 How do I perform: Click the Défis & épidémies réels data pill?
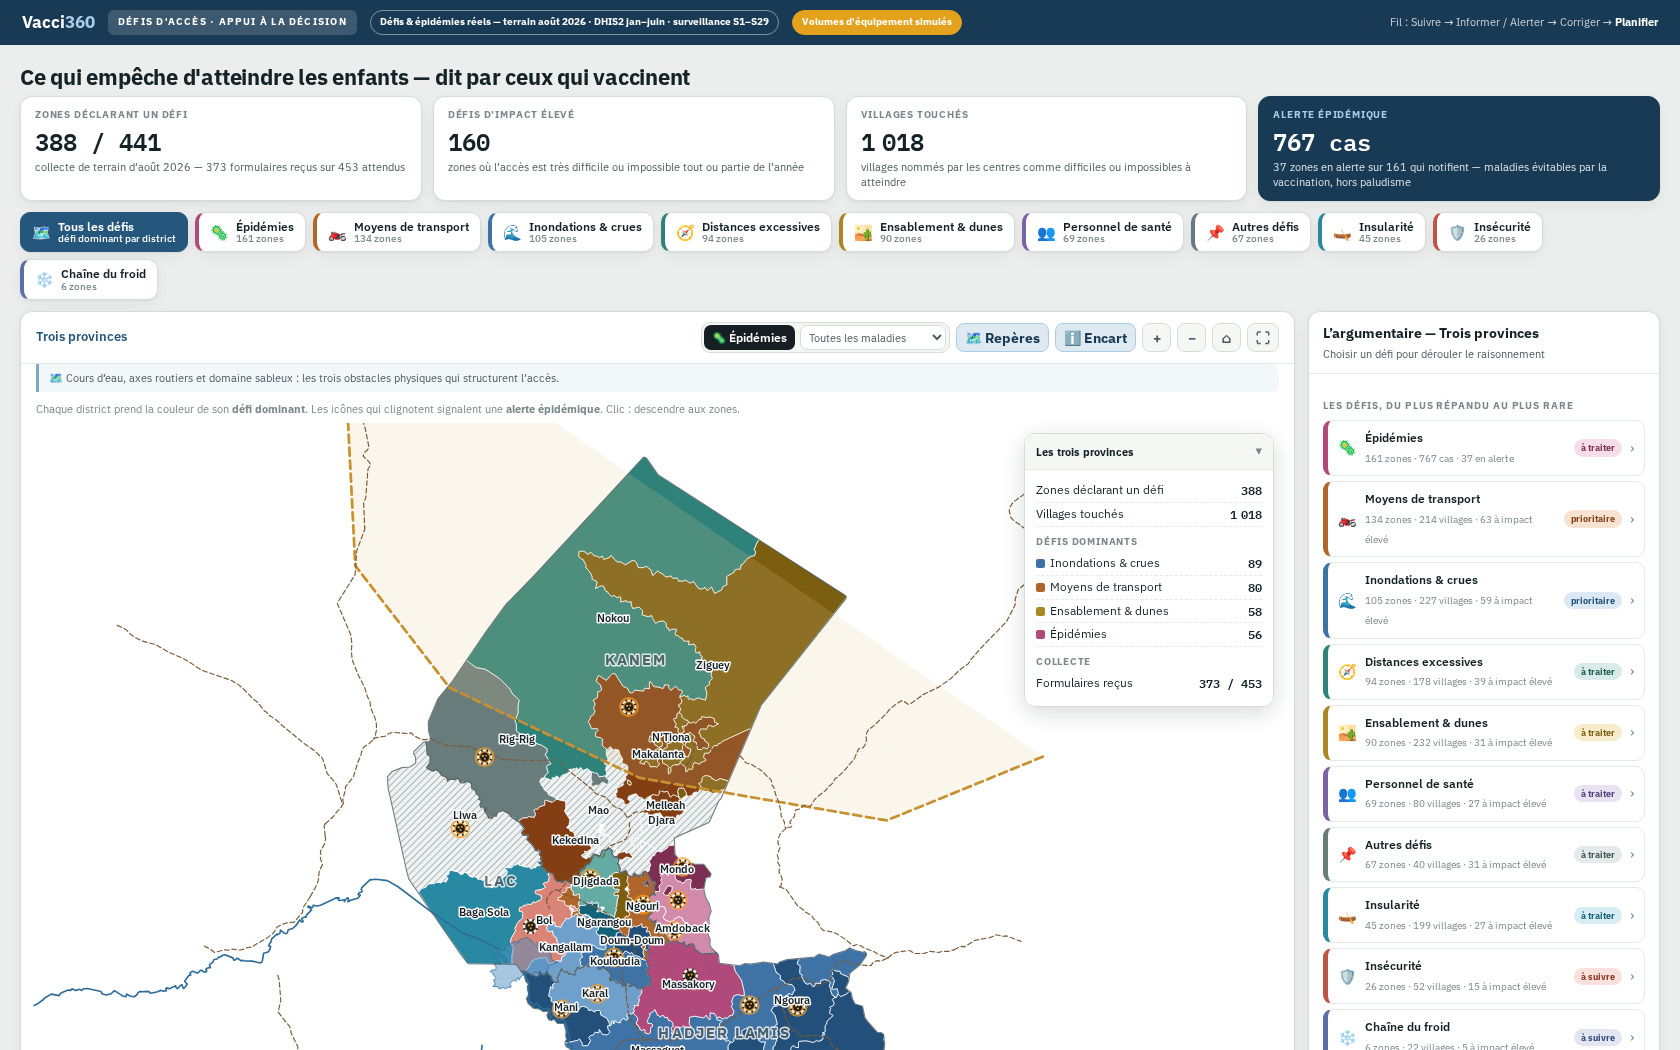pyautogui.click(x=574, y=22)
